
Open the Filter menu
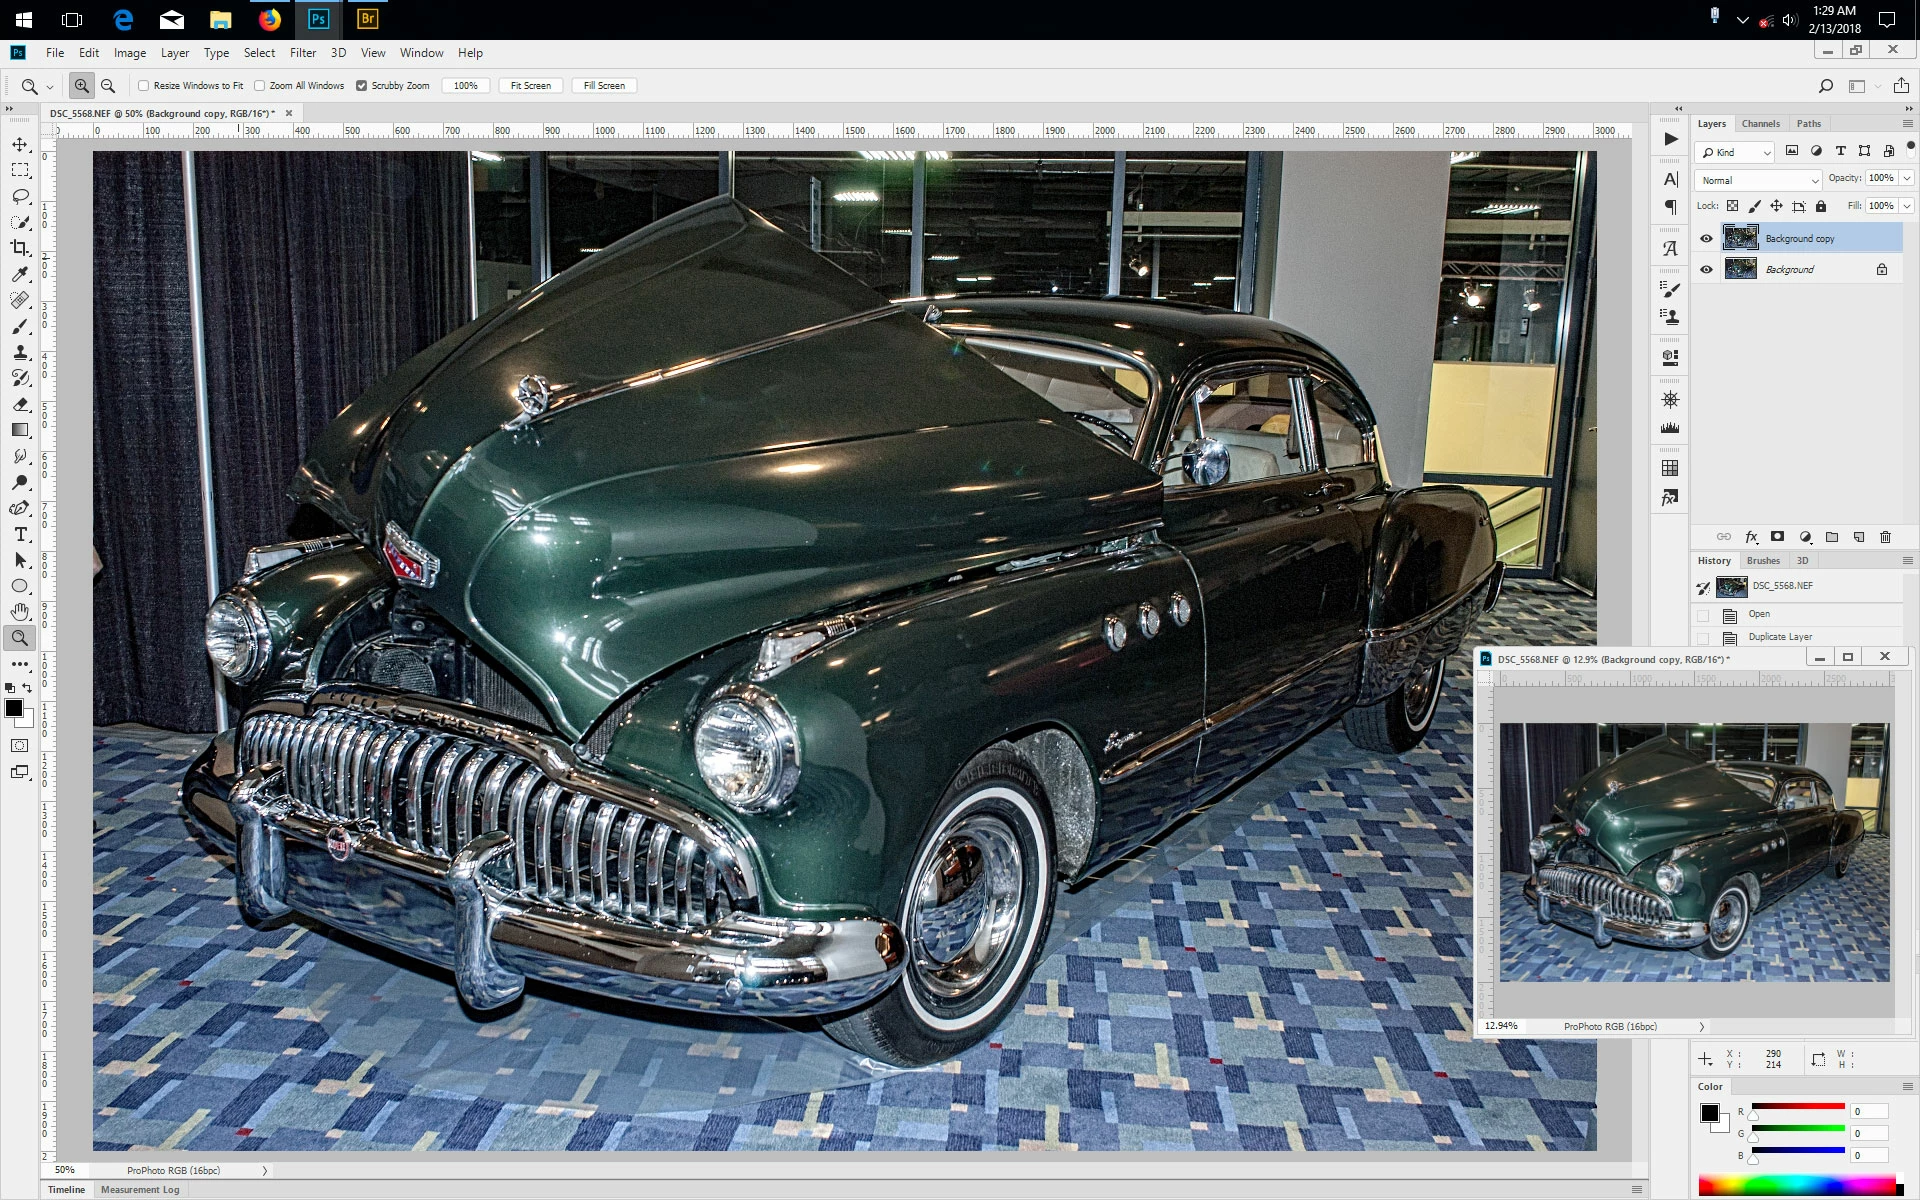(x=302, y=53)
